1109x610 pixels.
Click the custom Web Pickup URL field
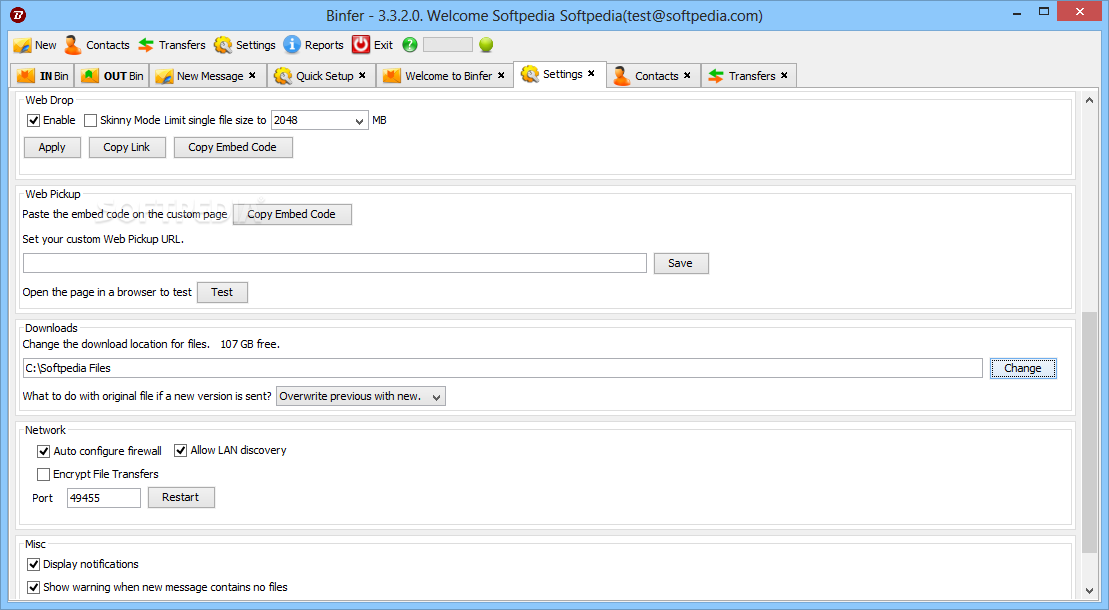point(335,263)
